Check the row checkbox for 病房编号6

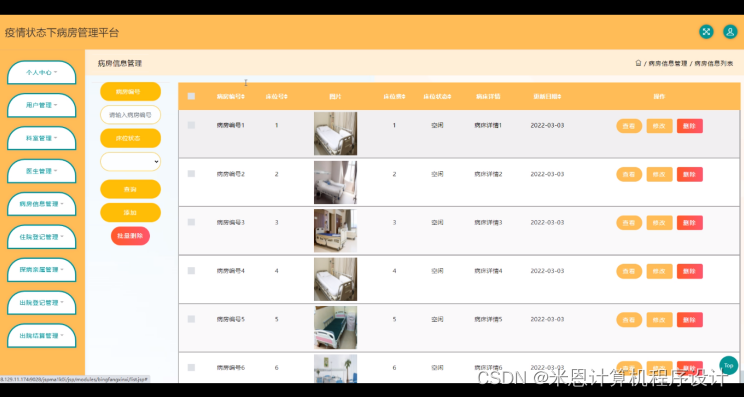[x=191, y=368]
